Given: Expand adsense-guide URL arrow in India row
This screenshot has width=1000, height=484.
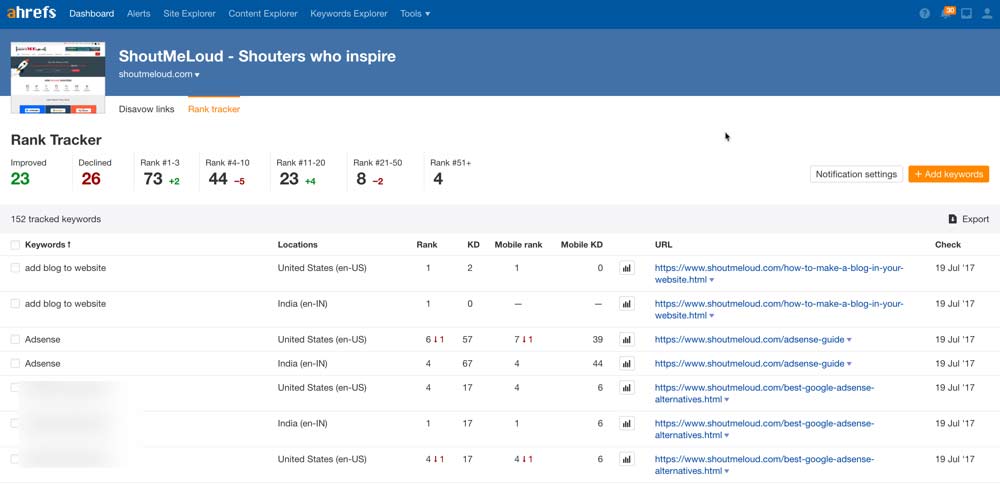Looking at the screenshot, I should (x=849, y=364).
